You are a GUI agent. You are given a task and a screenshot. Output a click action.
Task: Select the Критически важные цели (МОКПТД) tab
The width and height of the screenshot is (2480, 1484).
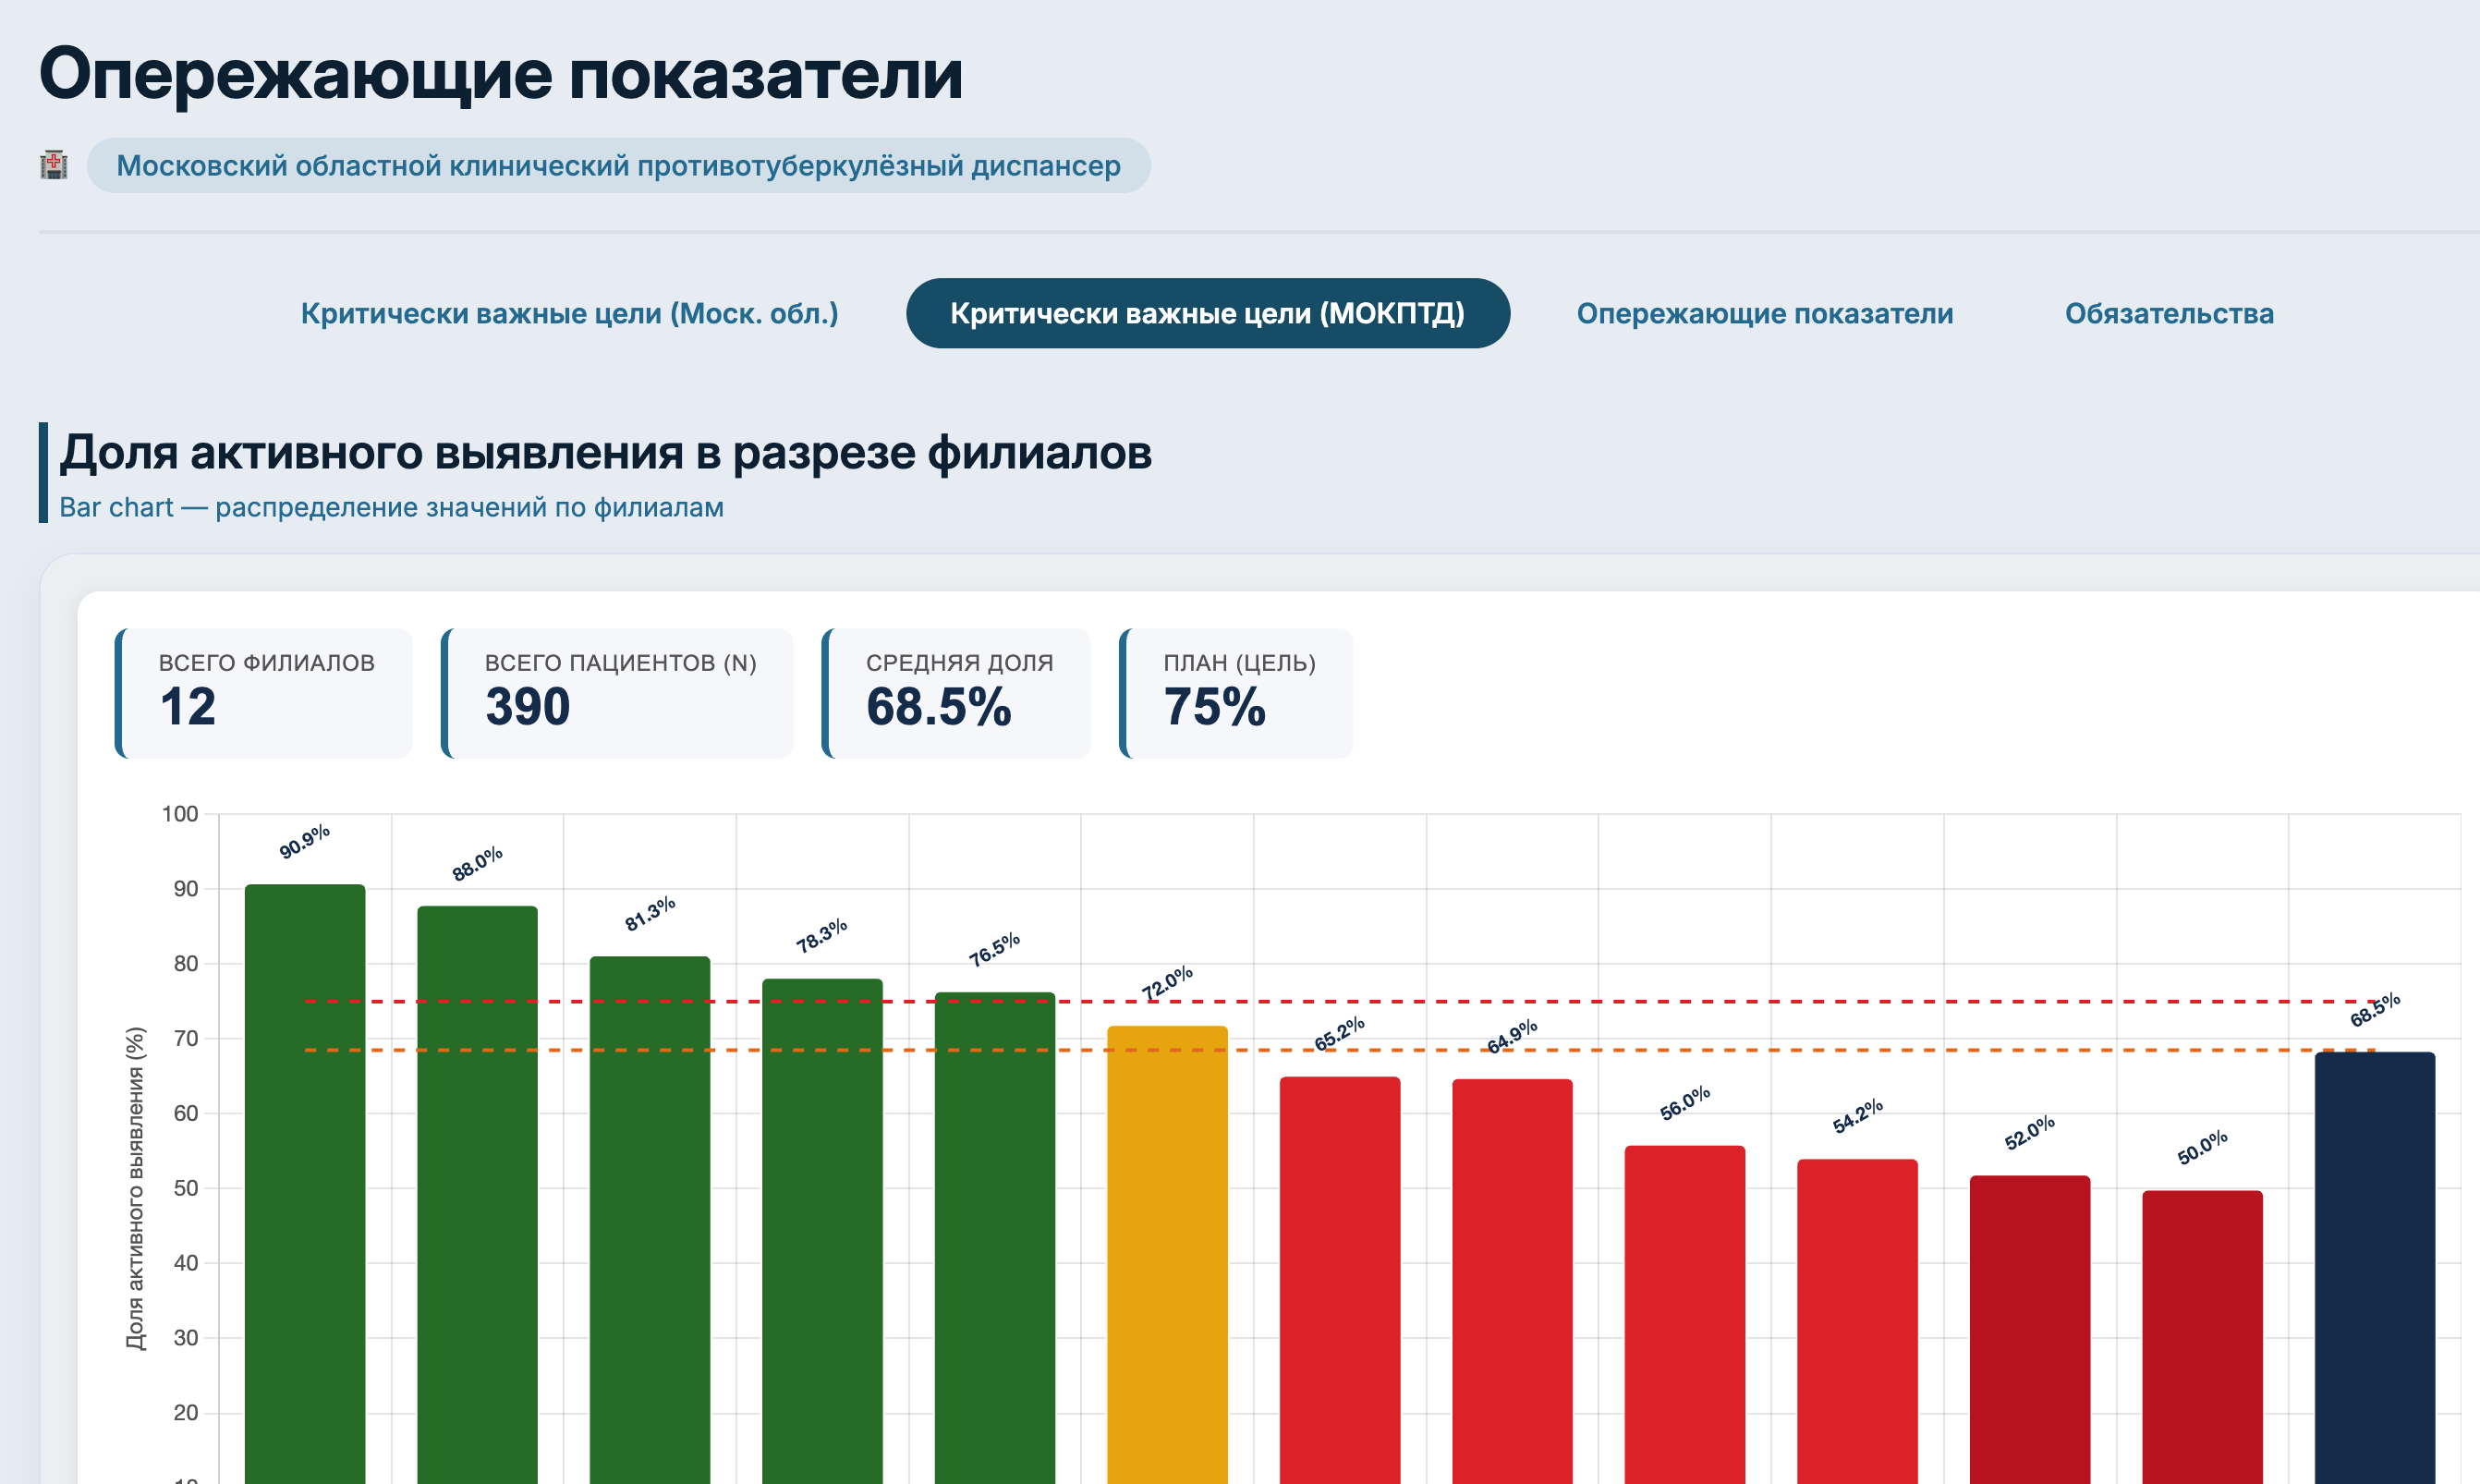1208,314
